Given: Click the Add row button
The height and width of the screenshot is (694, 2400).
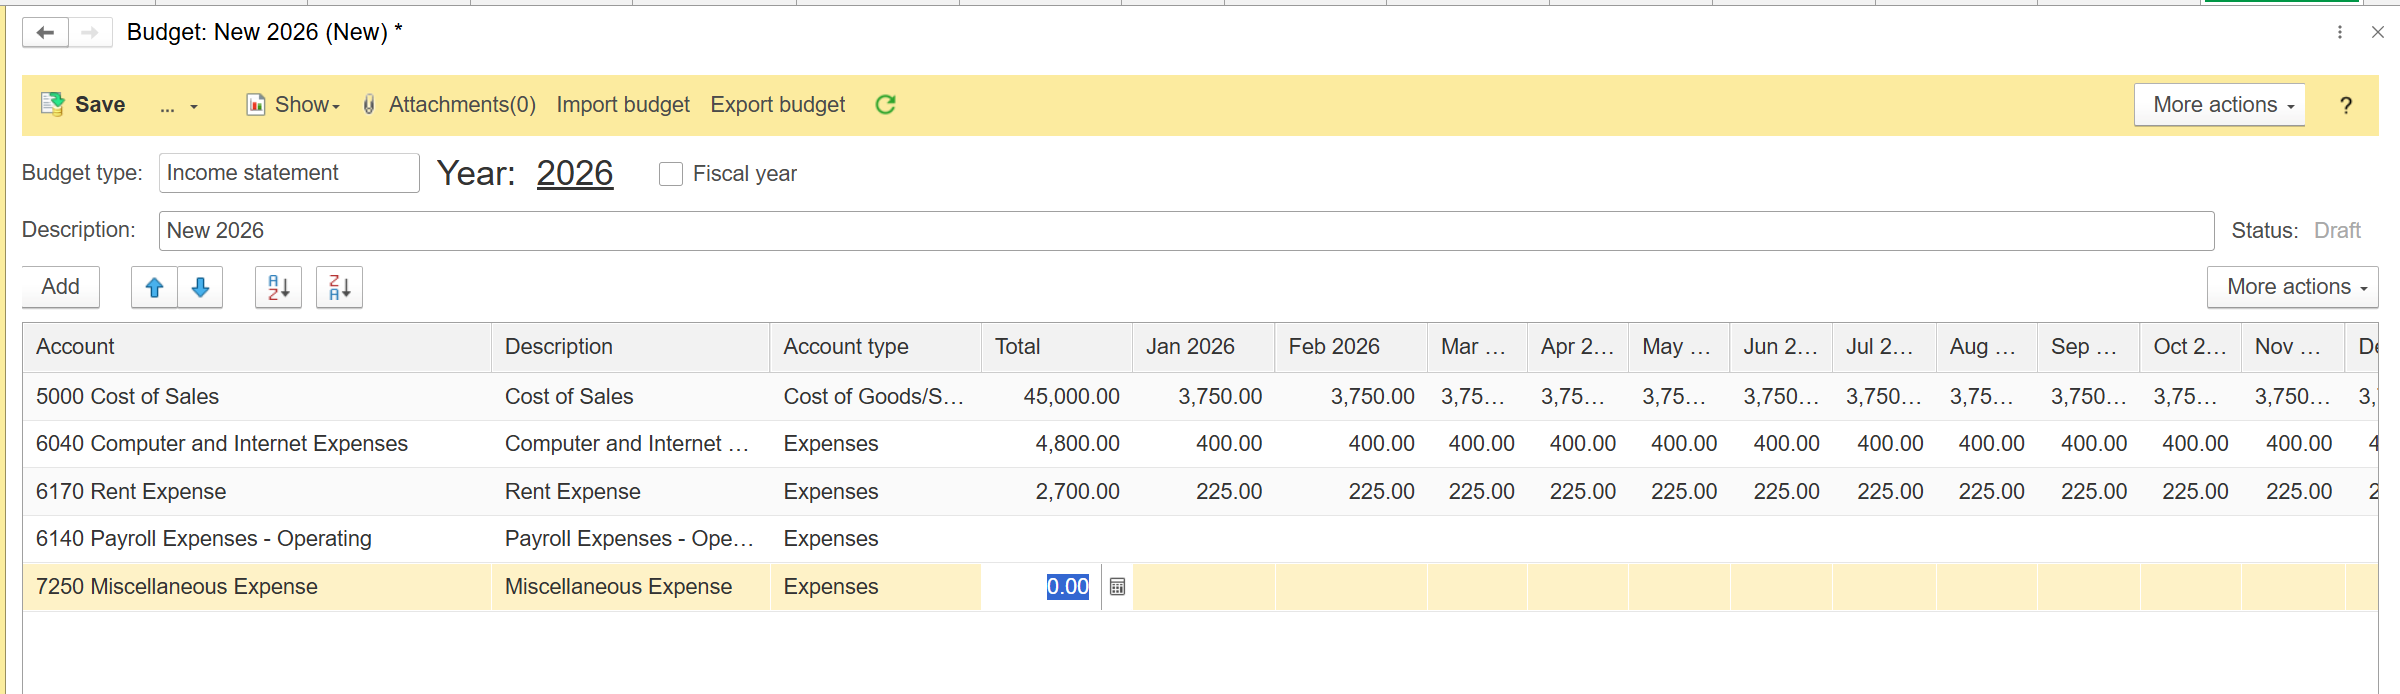Looking at the screenshot, I should pos(61,287).
